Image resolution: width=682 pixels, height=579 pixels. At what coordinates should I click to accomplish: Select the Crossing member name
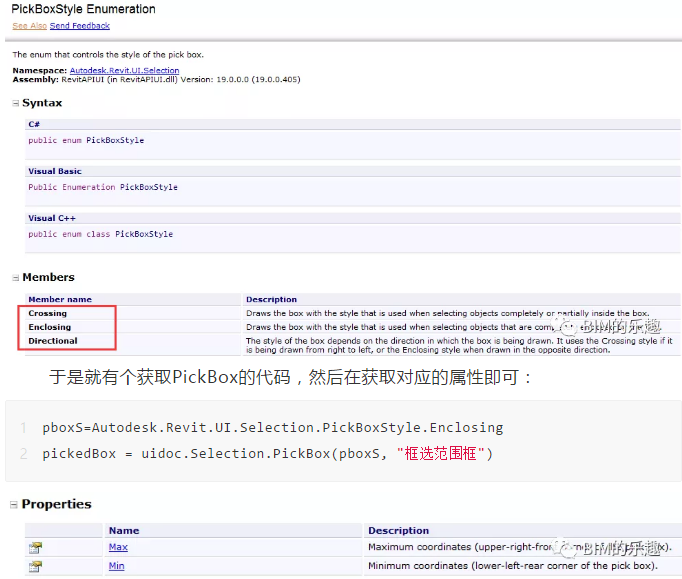point(47,313)
